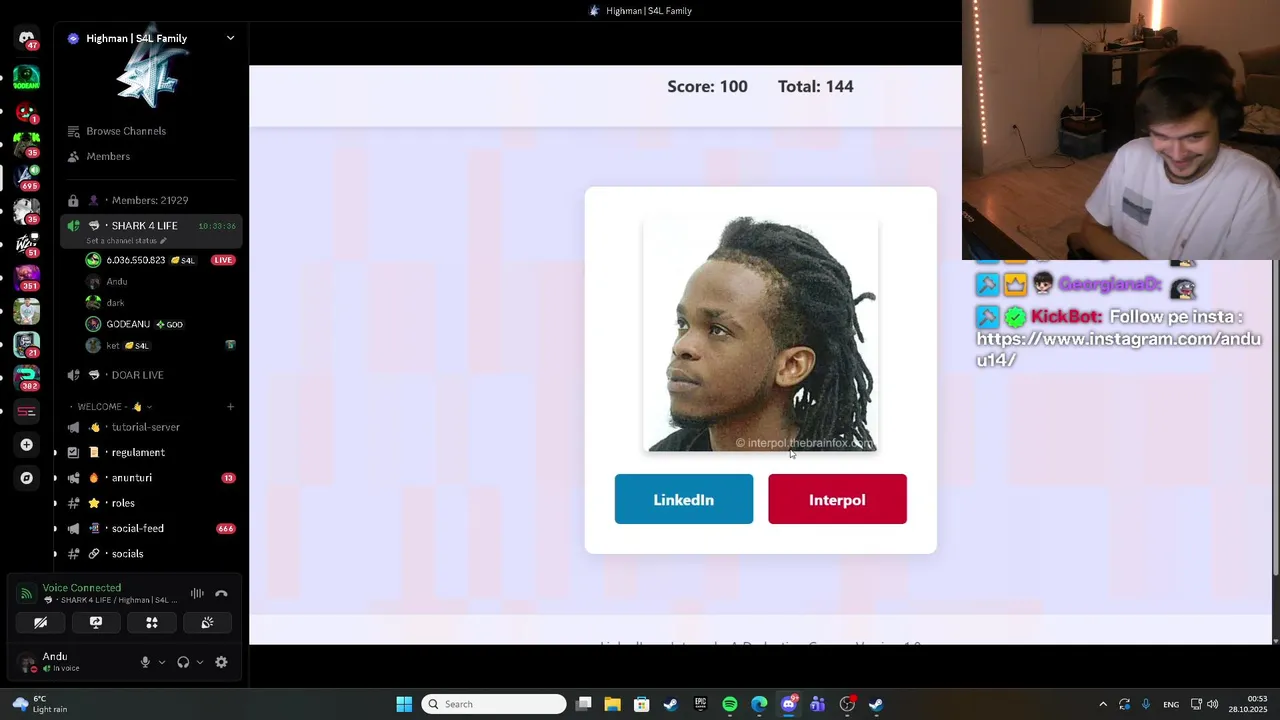Open Windows Start menu

click(x=404, y=704)
